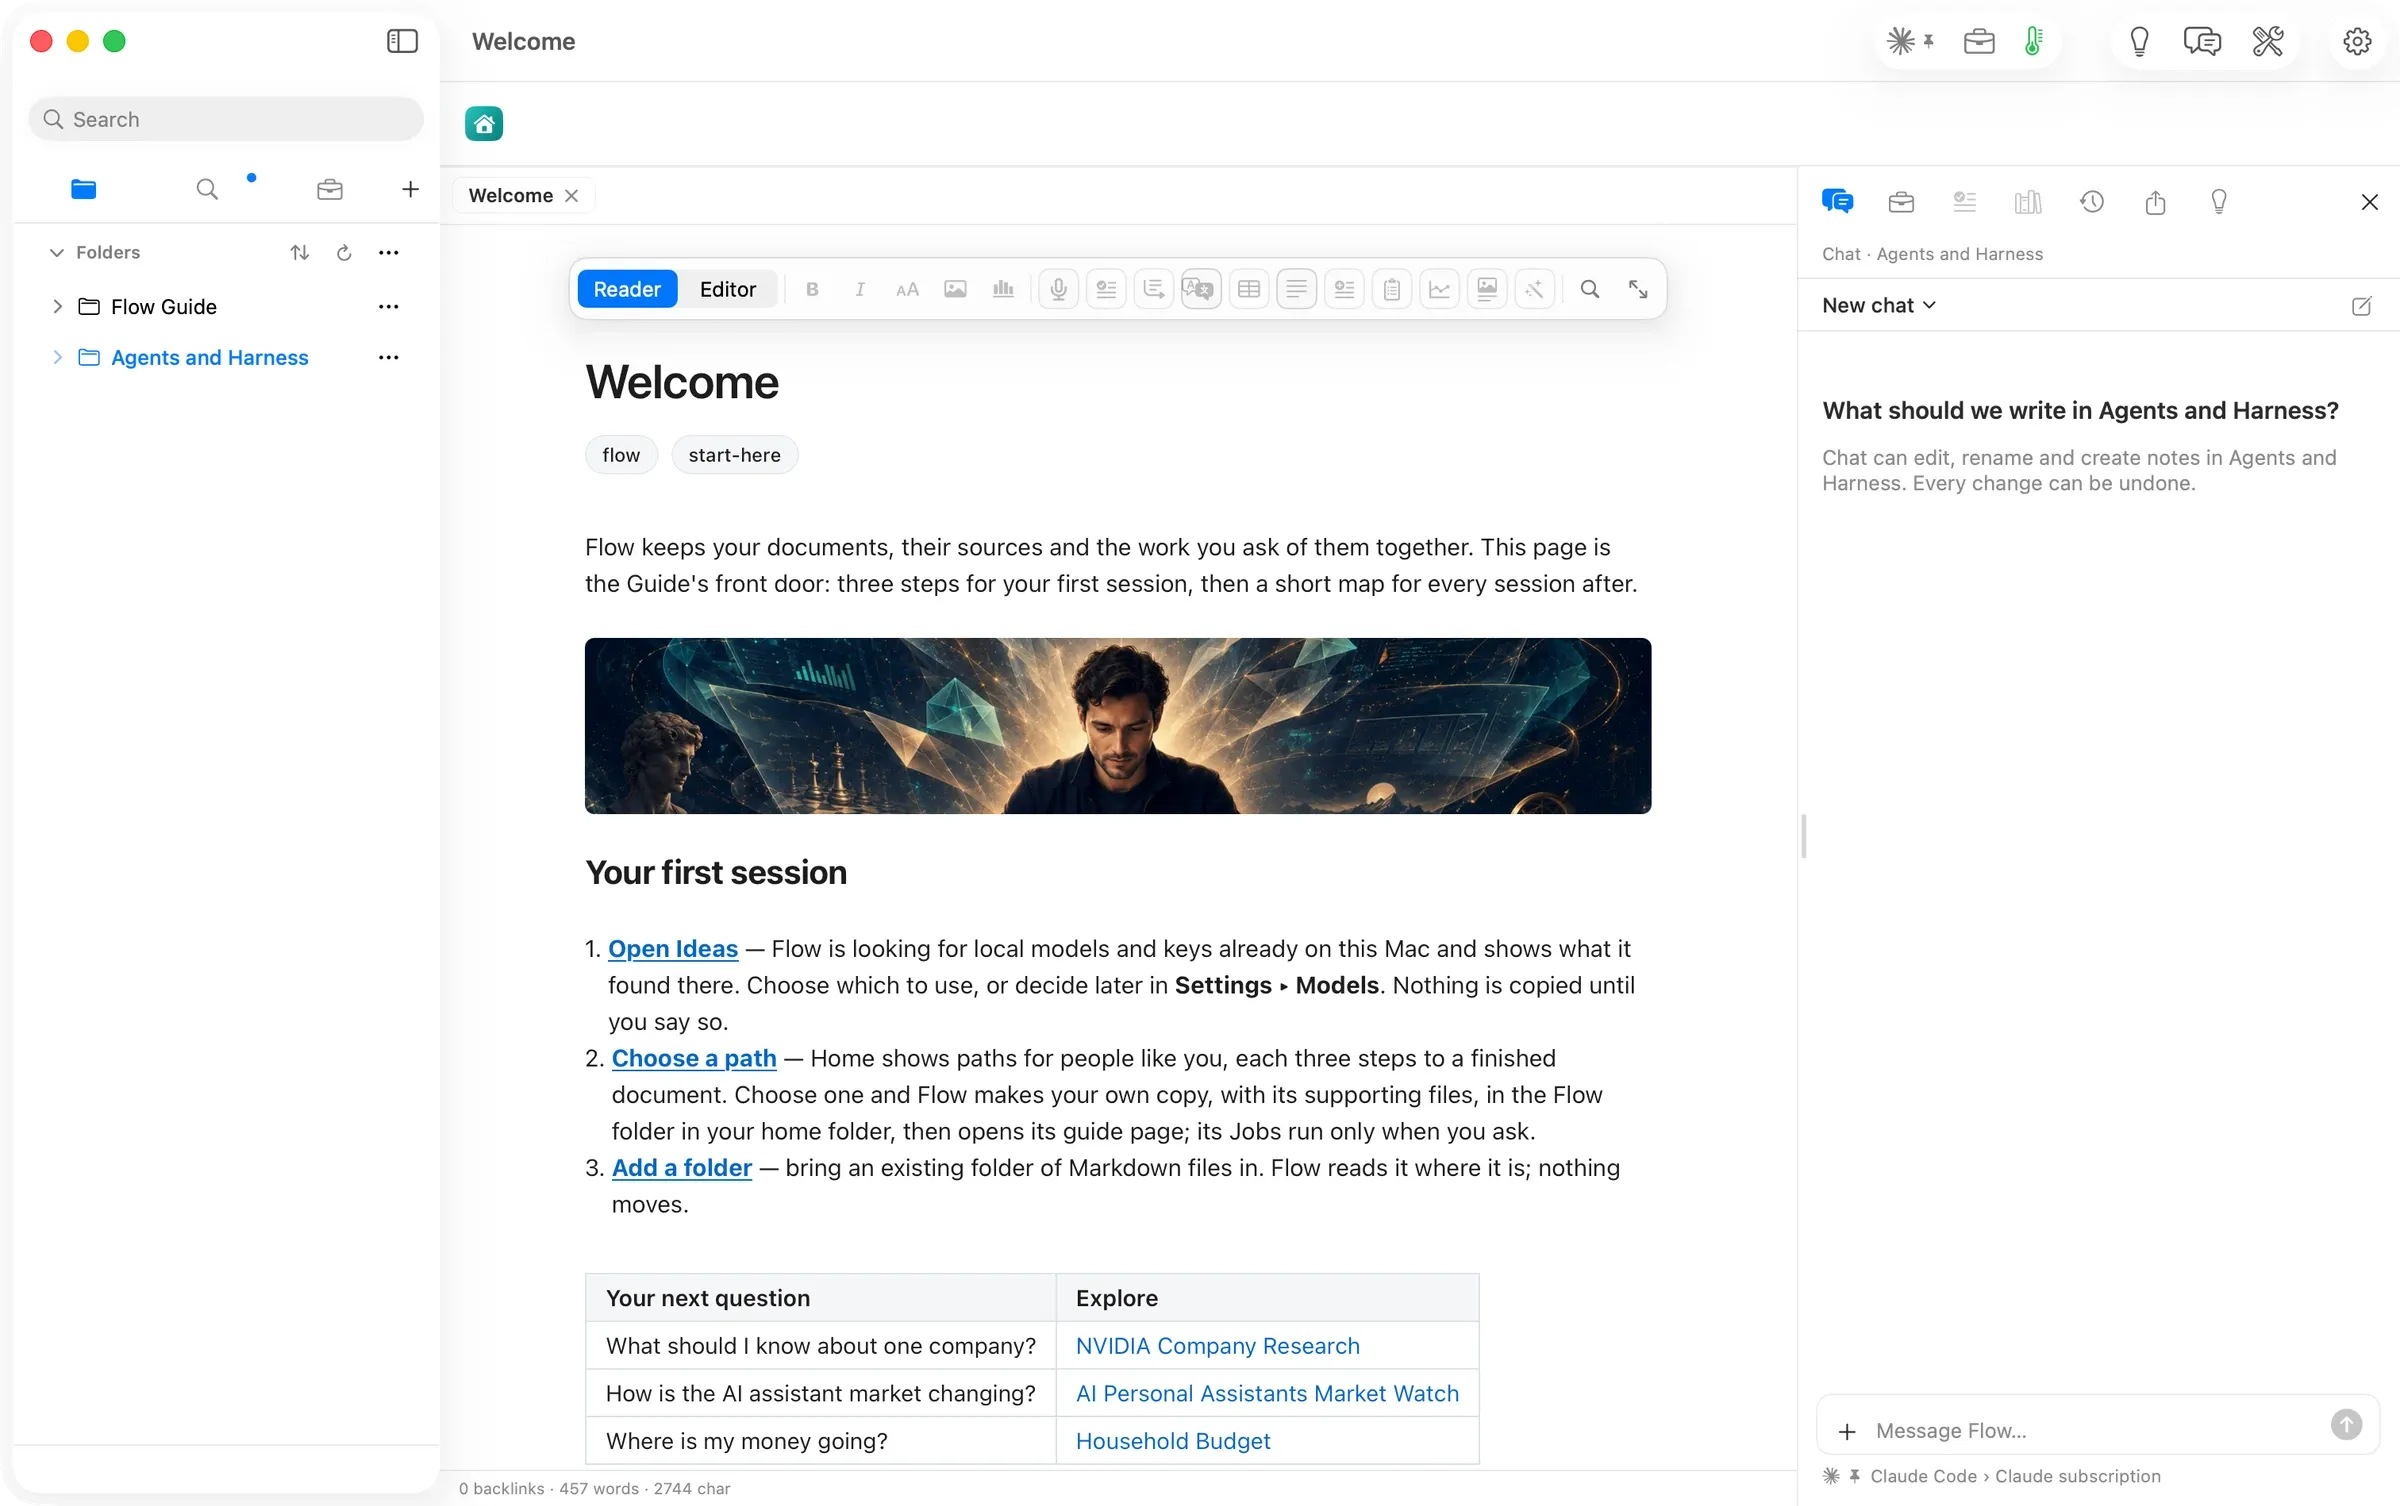The image size is (2400, 1506).
Task: Open the chat tab in right panel
Action: tap(1837, 202)
